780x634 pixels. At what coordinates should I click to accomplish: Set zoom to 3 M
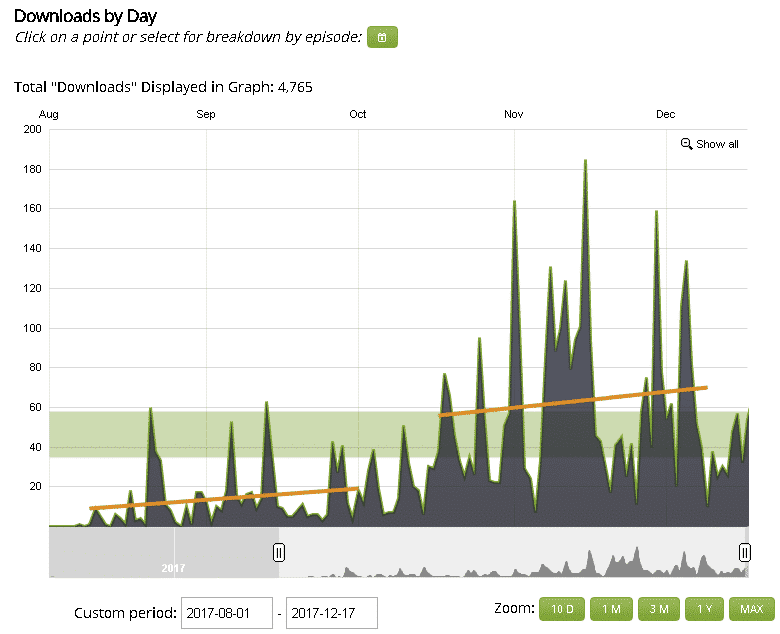click(x=659, y=609)
